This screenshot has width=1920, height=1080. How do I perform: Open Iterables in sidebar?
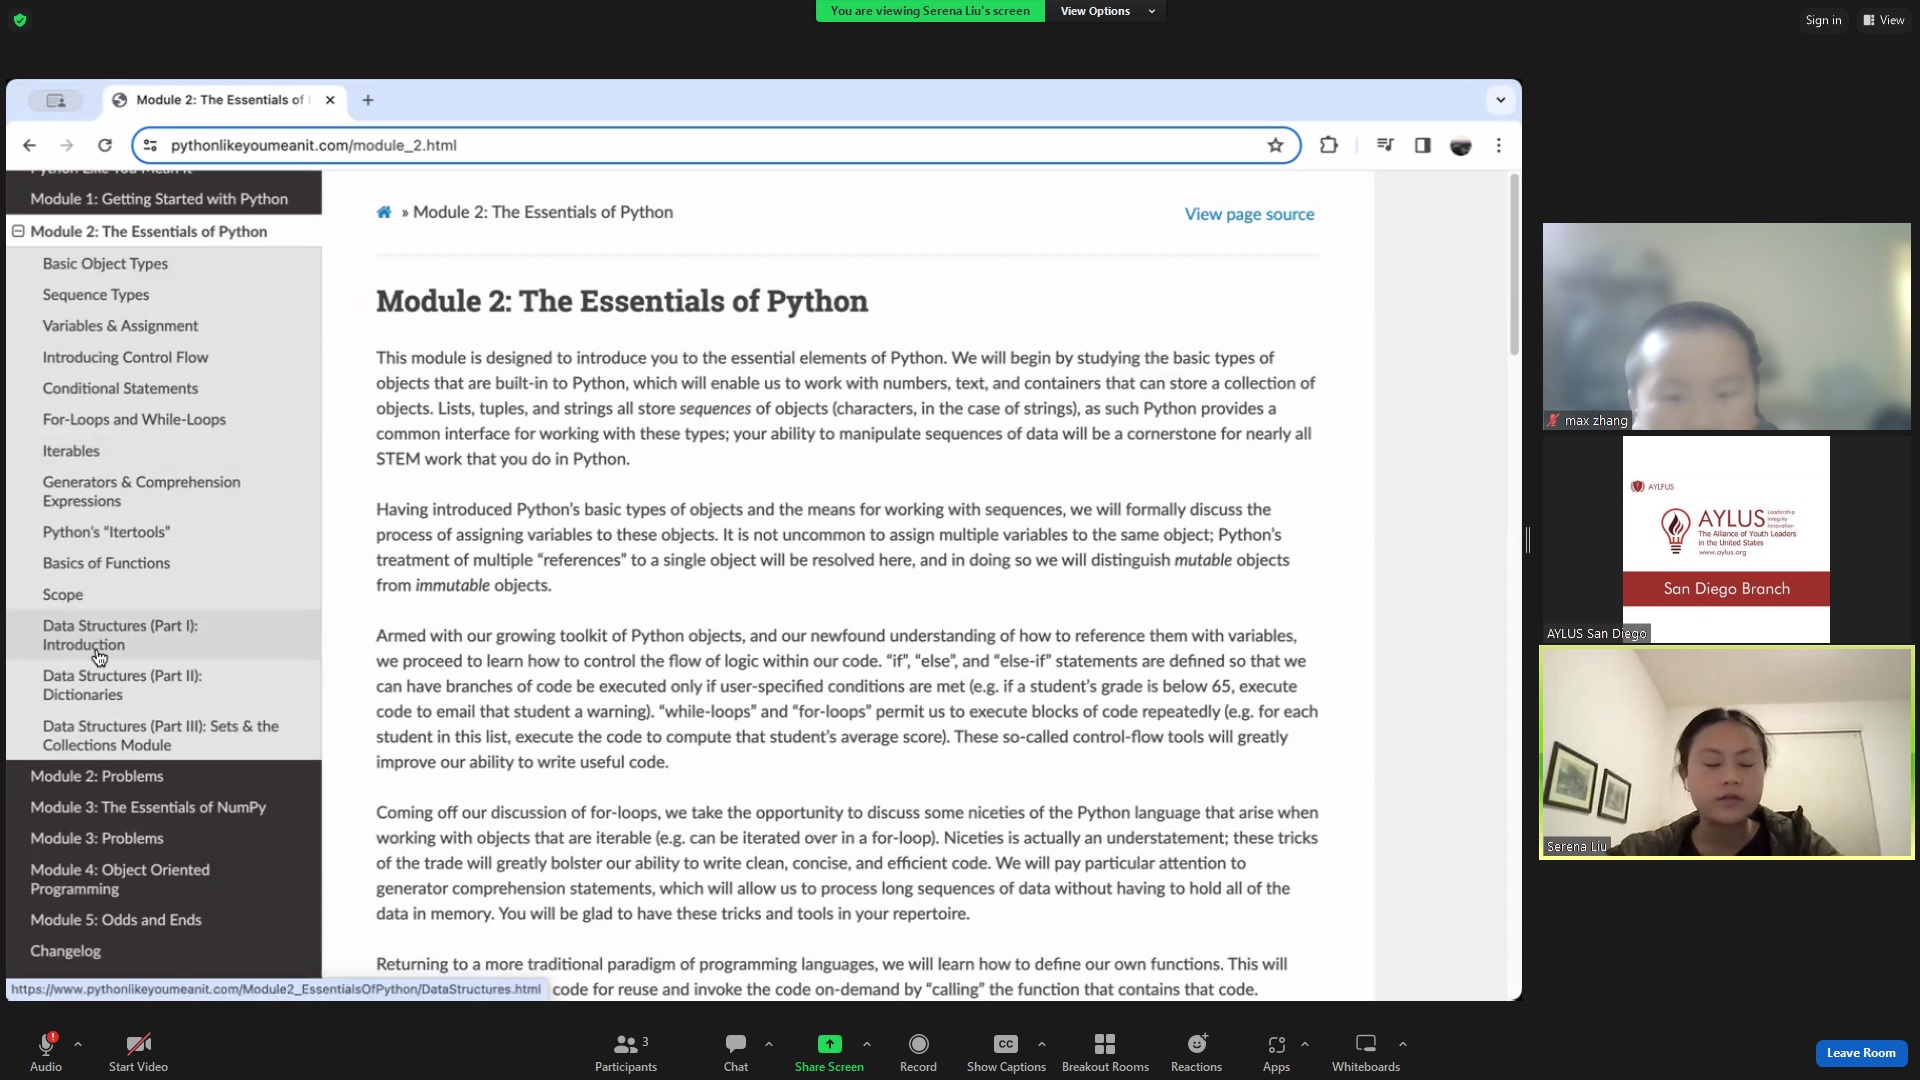pyautogui.click(x=71, y=451)
